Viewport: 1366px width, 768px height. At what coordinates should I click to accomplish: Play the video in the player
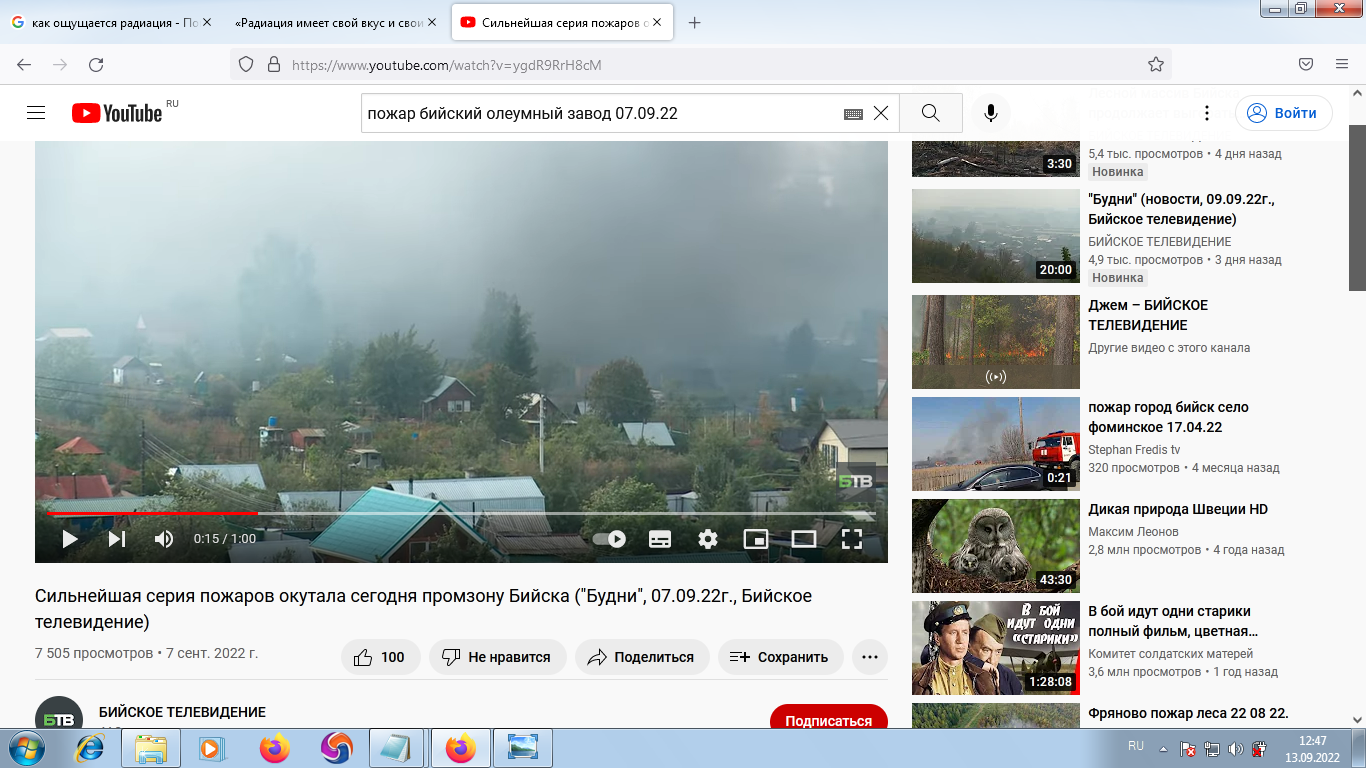click(x=70, y=539)
